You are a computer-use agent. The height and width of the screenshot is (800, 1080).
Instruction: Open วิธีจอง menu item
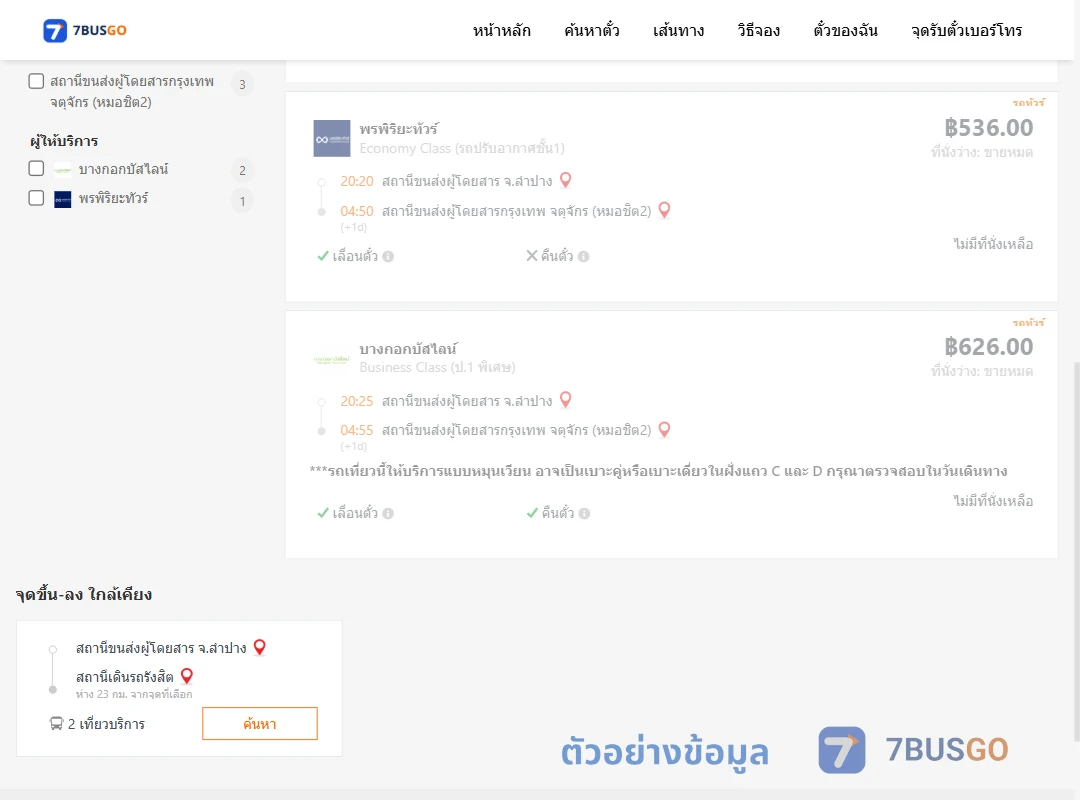click(x=758, y=30)
